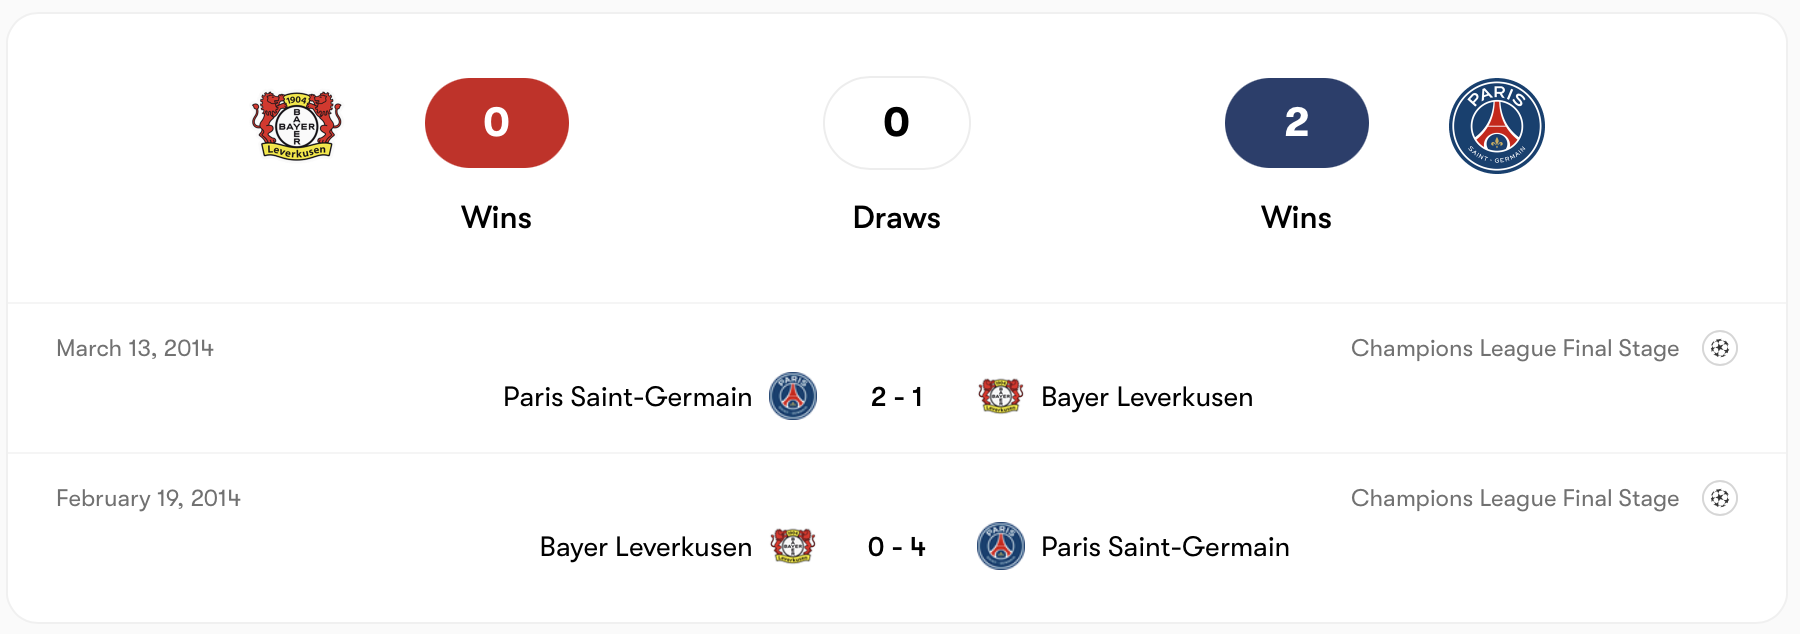This screenshot has height=634, width=1800.
Task: Click the March 13, 2014 match date
Action: 135,348
